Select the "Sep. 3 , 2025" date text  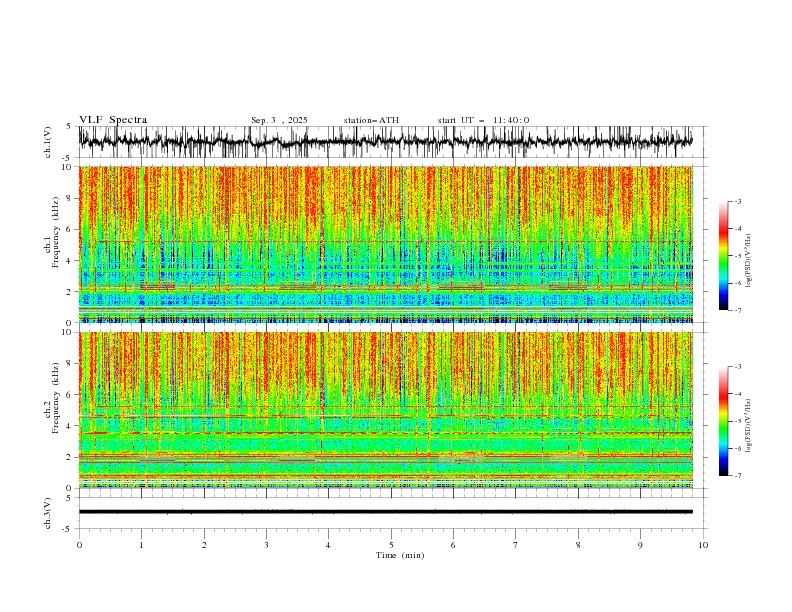point(279,120)
